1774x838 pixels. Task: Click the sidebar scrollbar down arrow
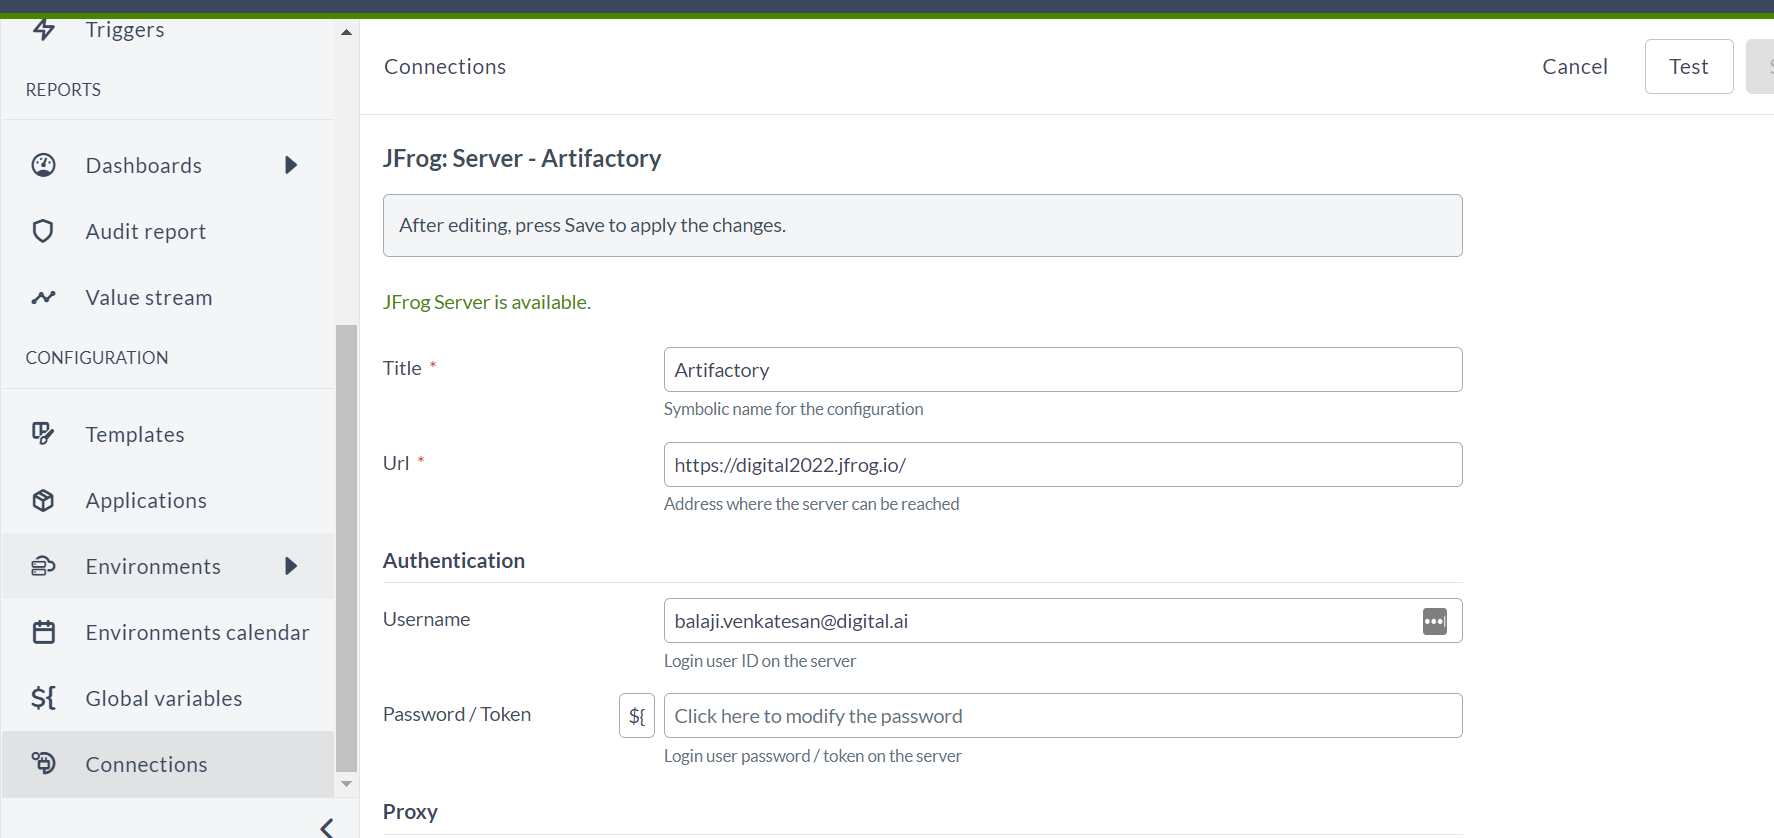click(x=346, y=784)
